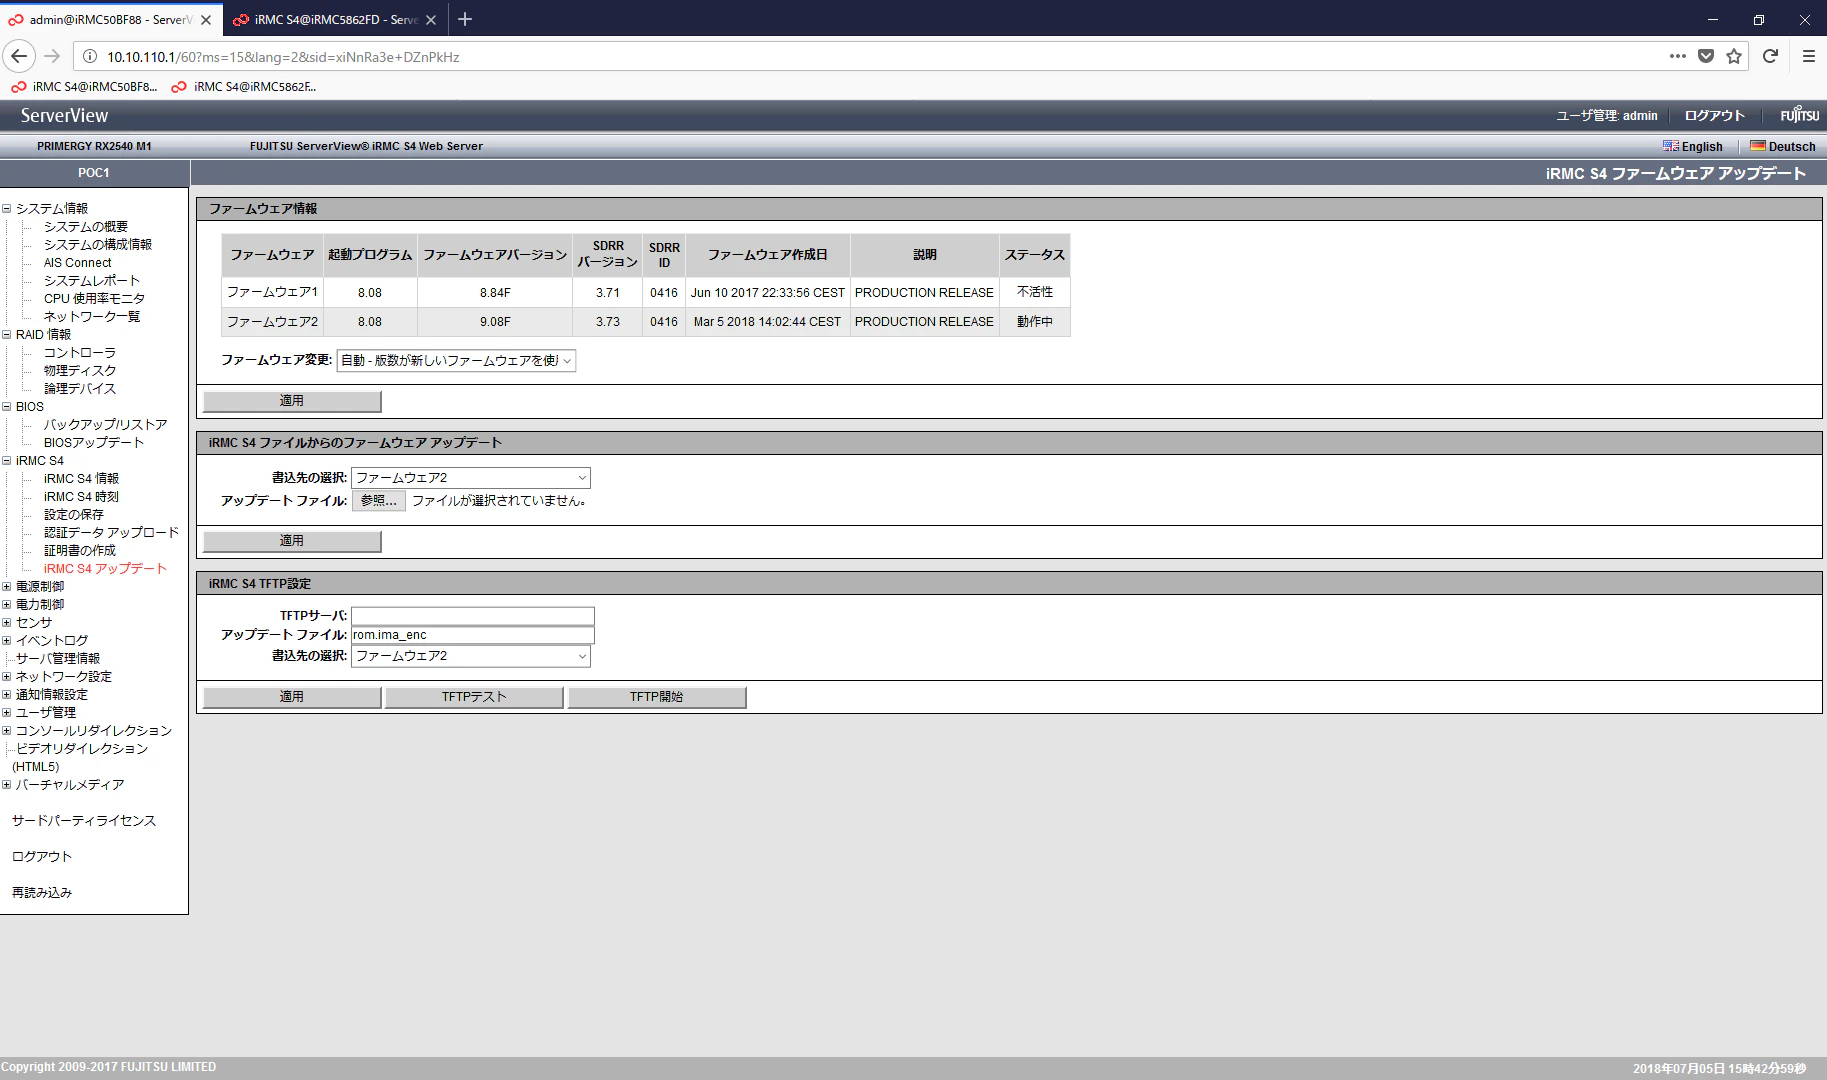Expand the センサ tree node

point(7,623)
